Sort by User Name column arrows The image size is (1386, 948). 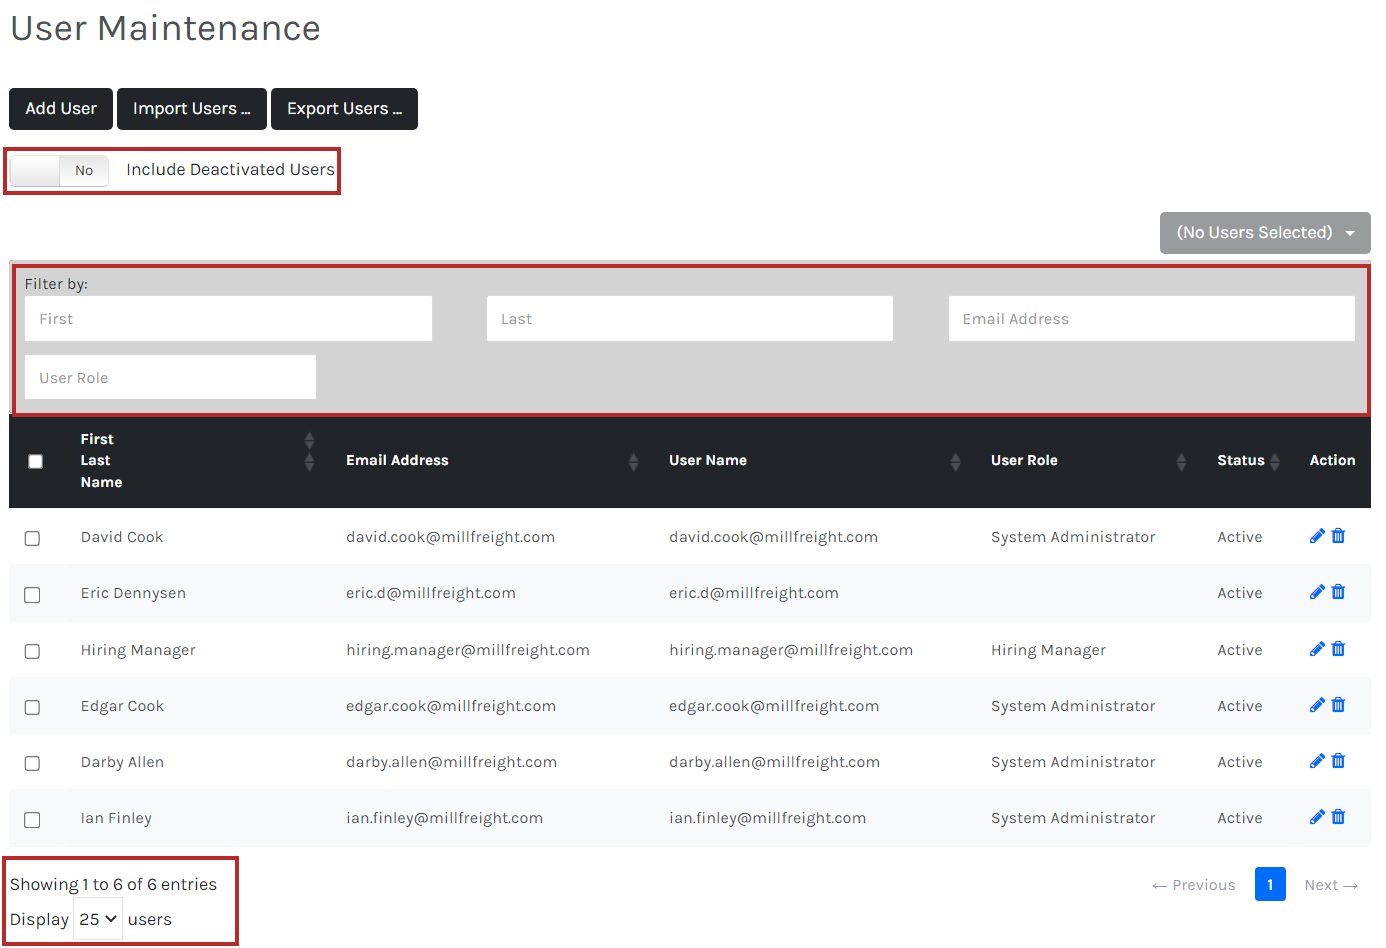[x=955, y=461]
